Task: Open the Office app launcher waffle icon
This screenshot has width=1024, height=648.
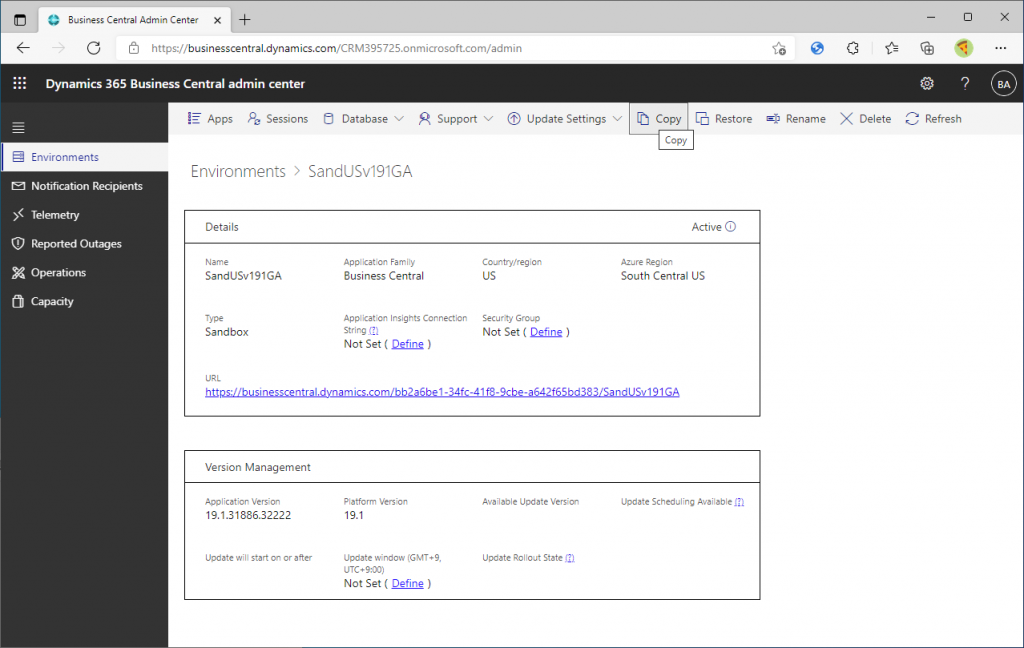Action: (x=20, y=84)
